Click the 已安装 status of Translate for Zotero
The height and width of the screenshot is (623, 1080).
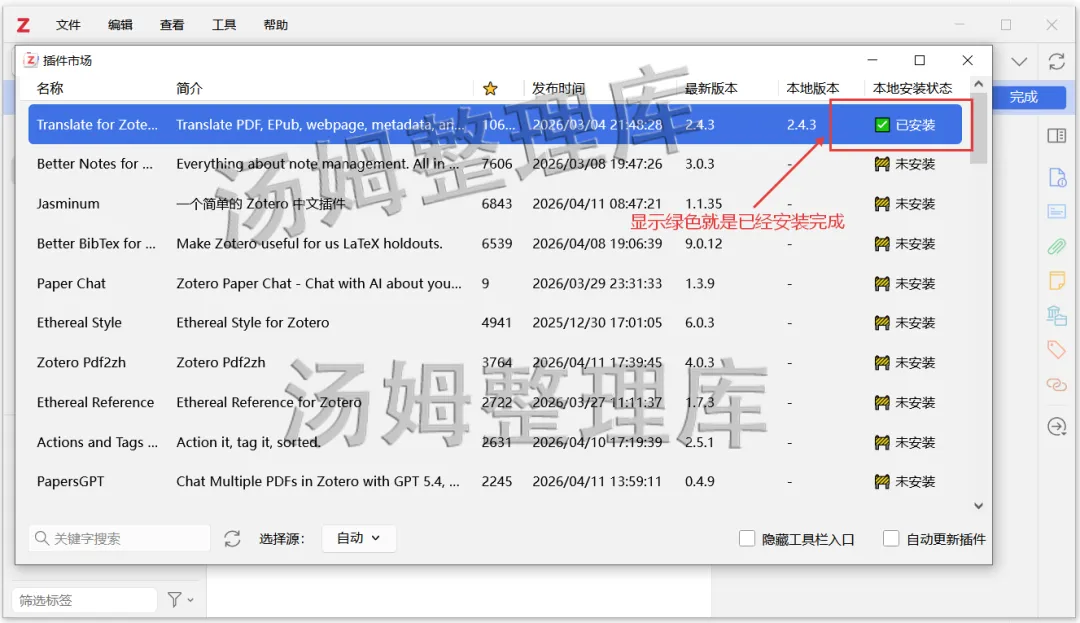(x=905, y=125)
